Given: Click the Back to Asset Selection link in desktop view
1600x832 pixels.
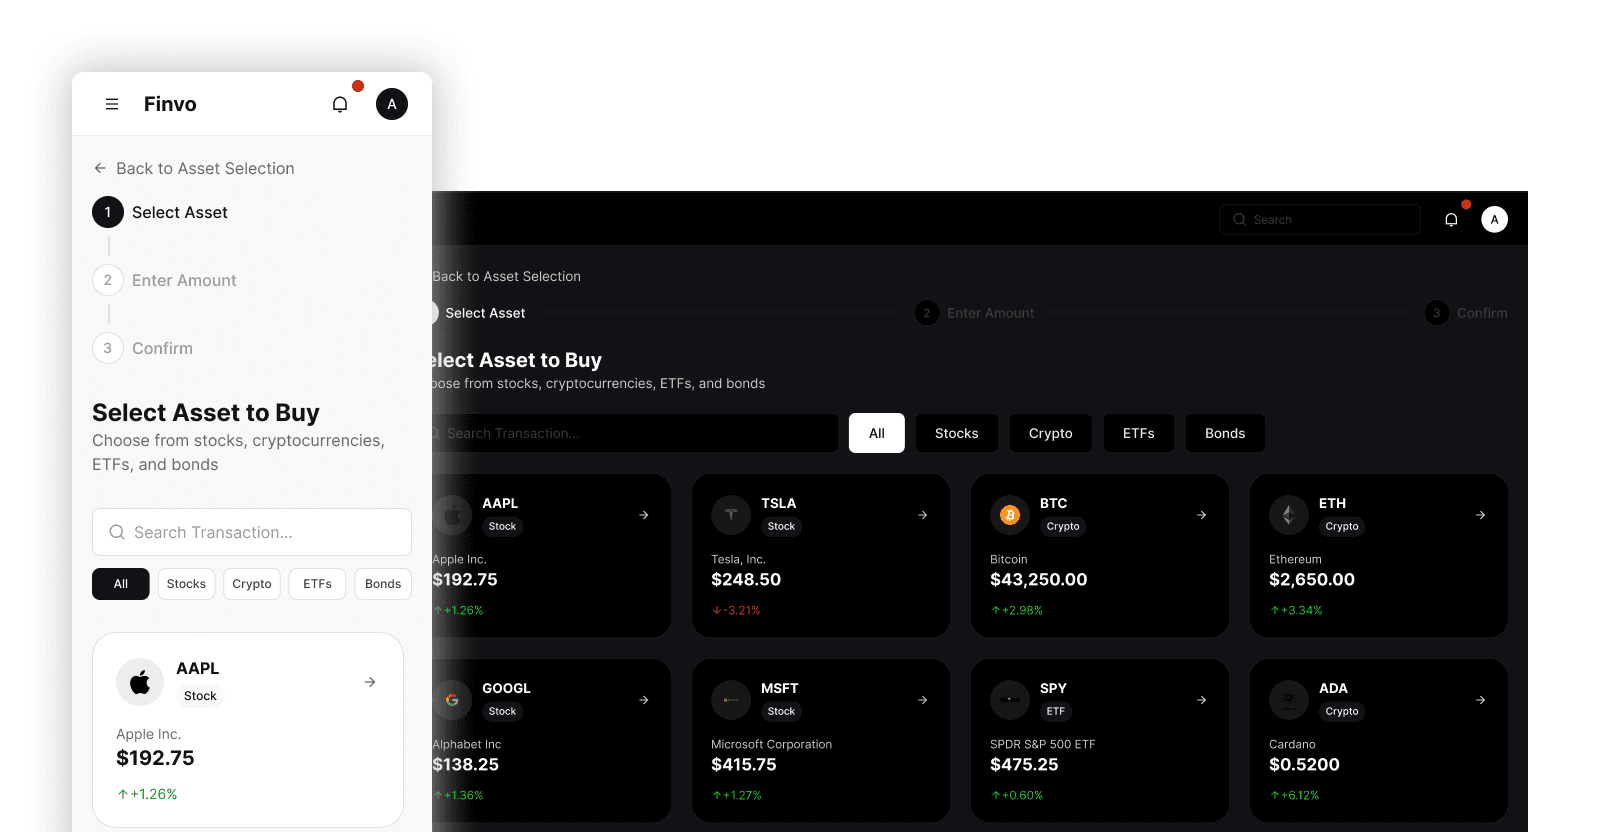Looking at the screenshot, I should [506, 276].
